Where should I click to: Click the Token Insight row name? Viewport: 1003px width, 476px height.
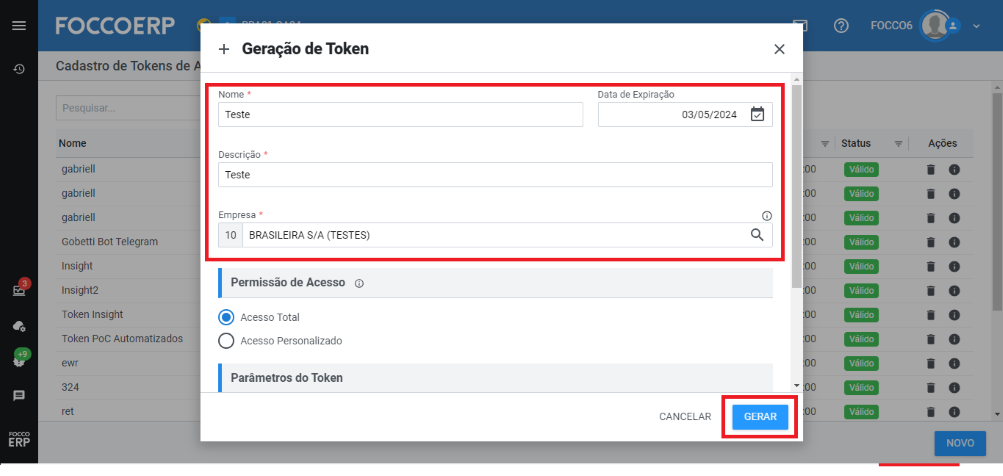92,315
